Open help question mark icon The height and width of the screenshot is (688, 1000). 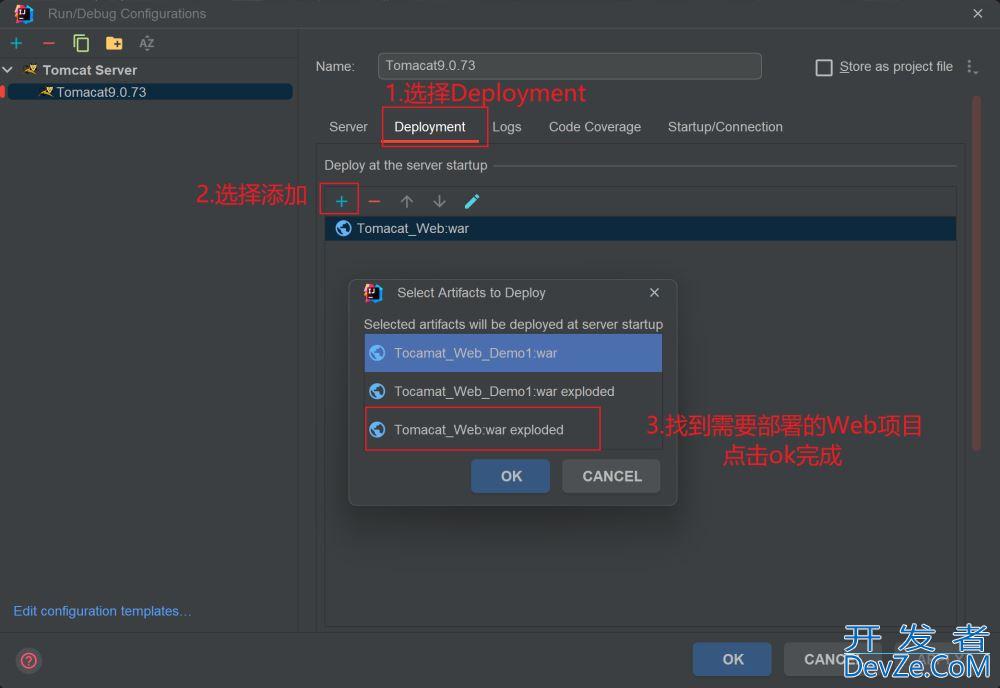pyautogui.click(x=29, y=661)
